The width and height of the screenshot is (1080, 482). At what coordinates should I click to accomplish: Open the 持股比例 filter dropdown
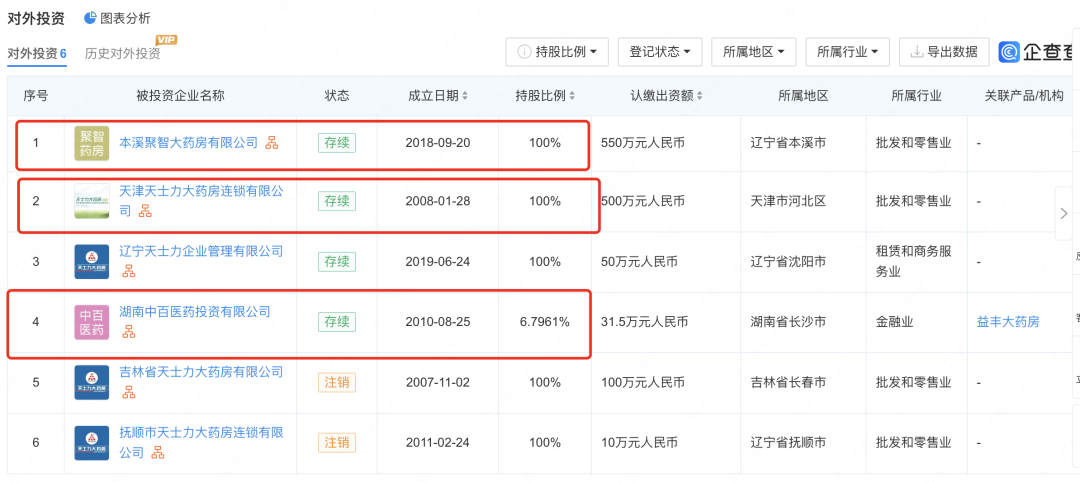[557, 52]
